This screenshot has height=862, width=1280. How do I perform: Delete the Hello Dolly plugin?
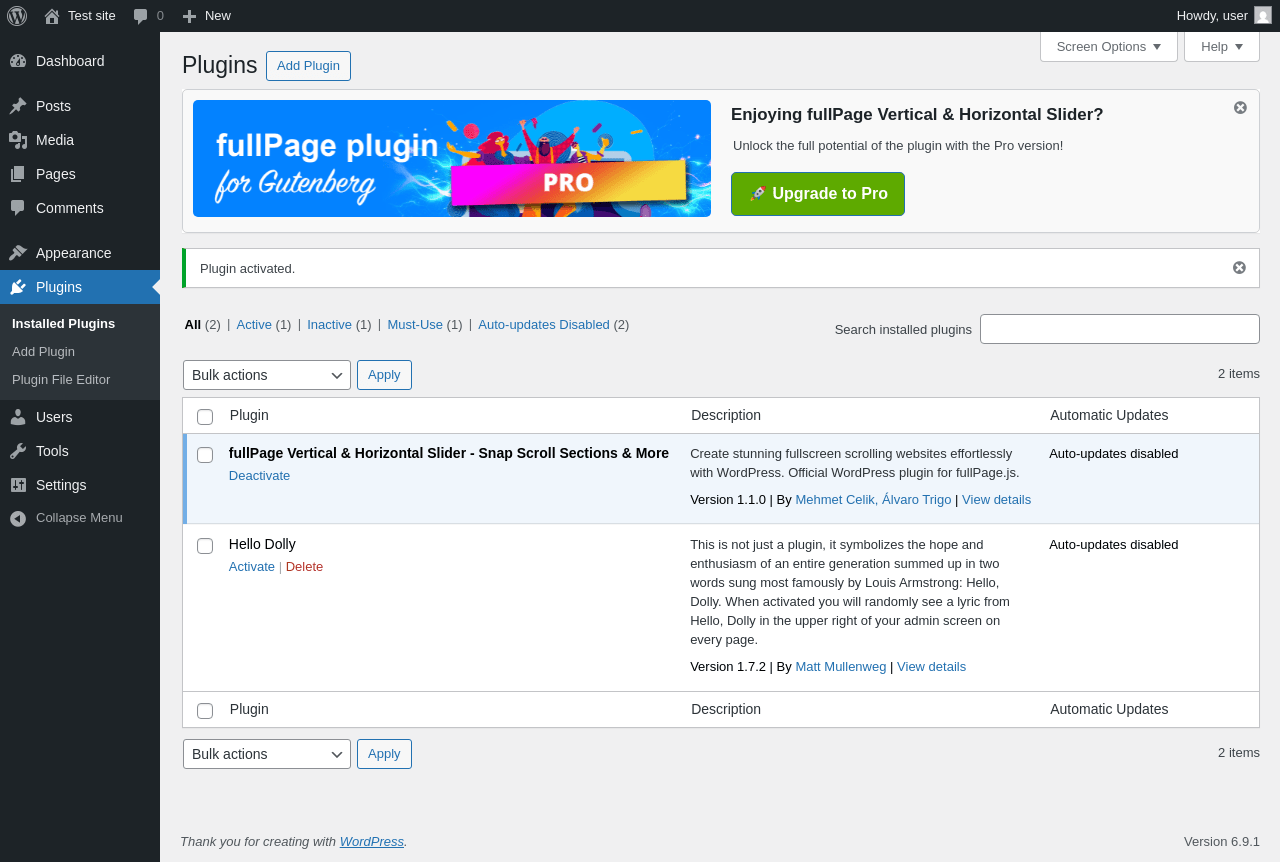click(304, 567)
